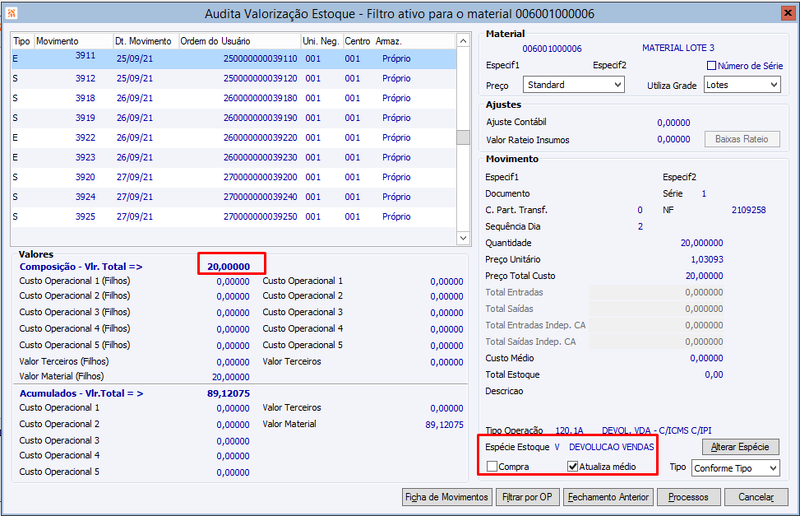The height and width of the screenshot is (516, 800).
Task: Check the Compra checkbox
Action: pyautogui.click(x=492, y=466)
